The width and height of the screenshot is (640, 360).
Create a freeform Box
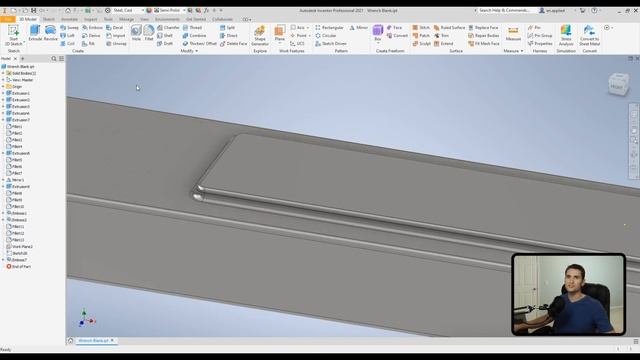[x=378, y=33]
